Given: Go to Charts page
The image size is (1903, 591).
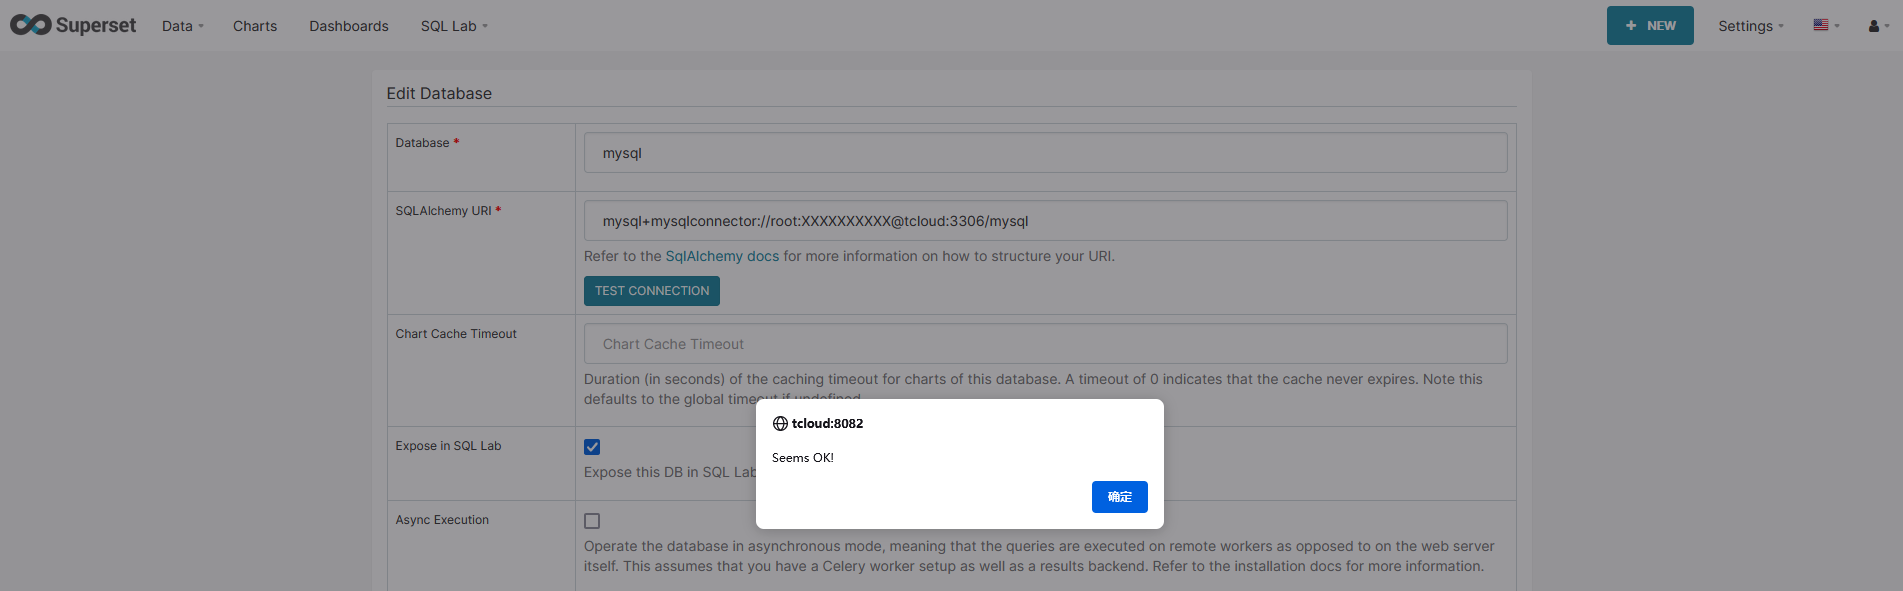Looking at the screenshot, I should point(255,26).
